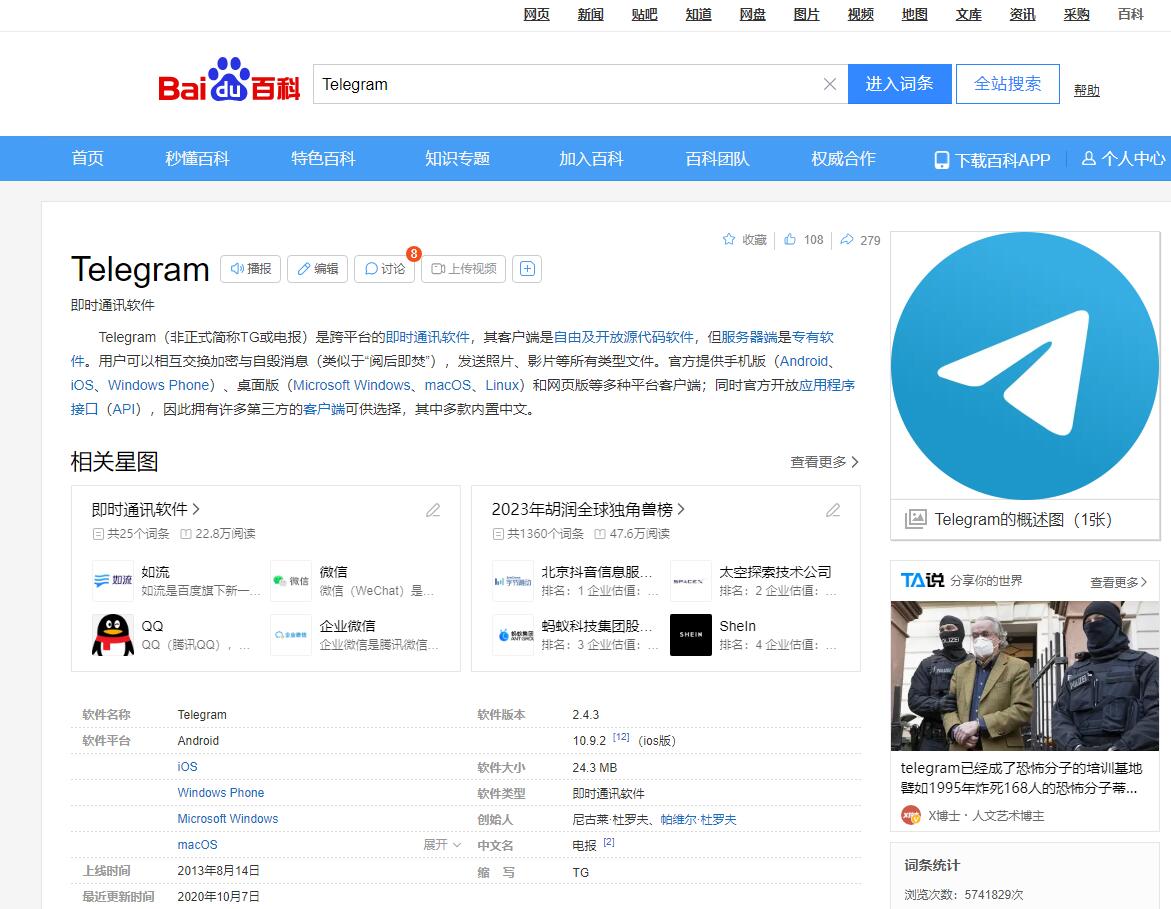Open the 服务器端 link

(x=749, y=338)
